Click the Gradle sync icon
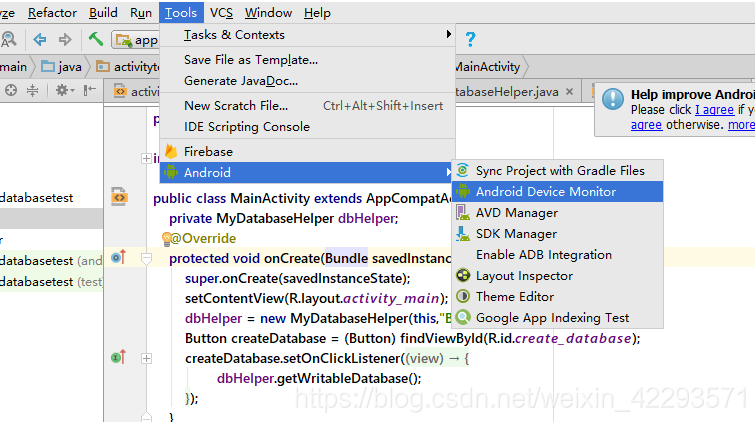The height and width of the screenshot is (422, 755). click(463, 170)
